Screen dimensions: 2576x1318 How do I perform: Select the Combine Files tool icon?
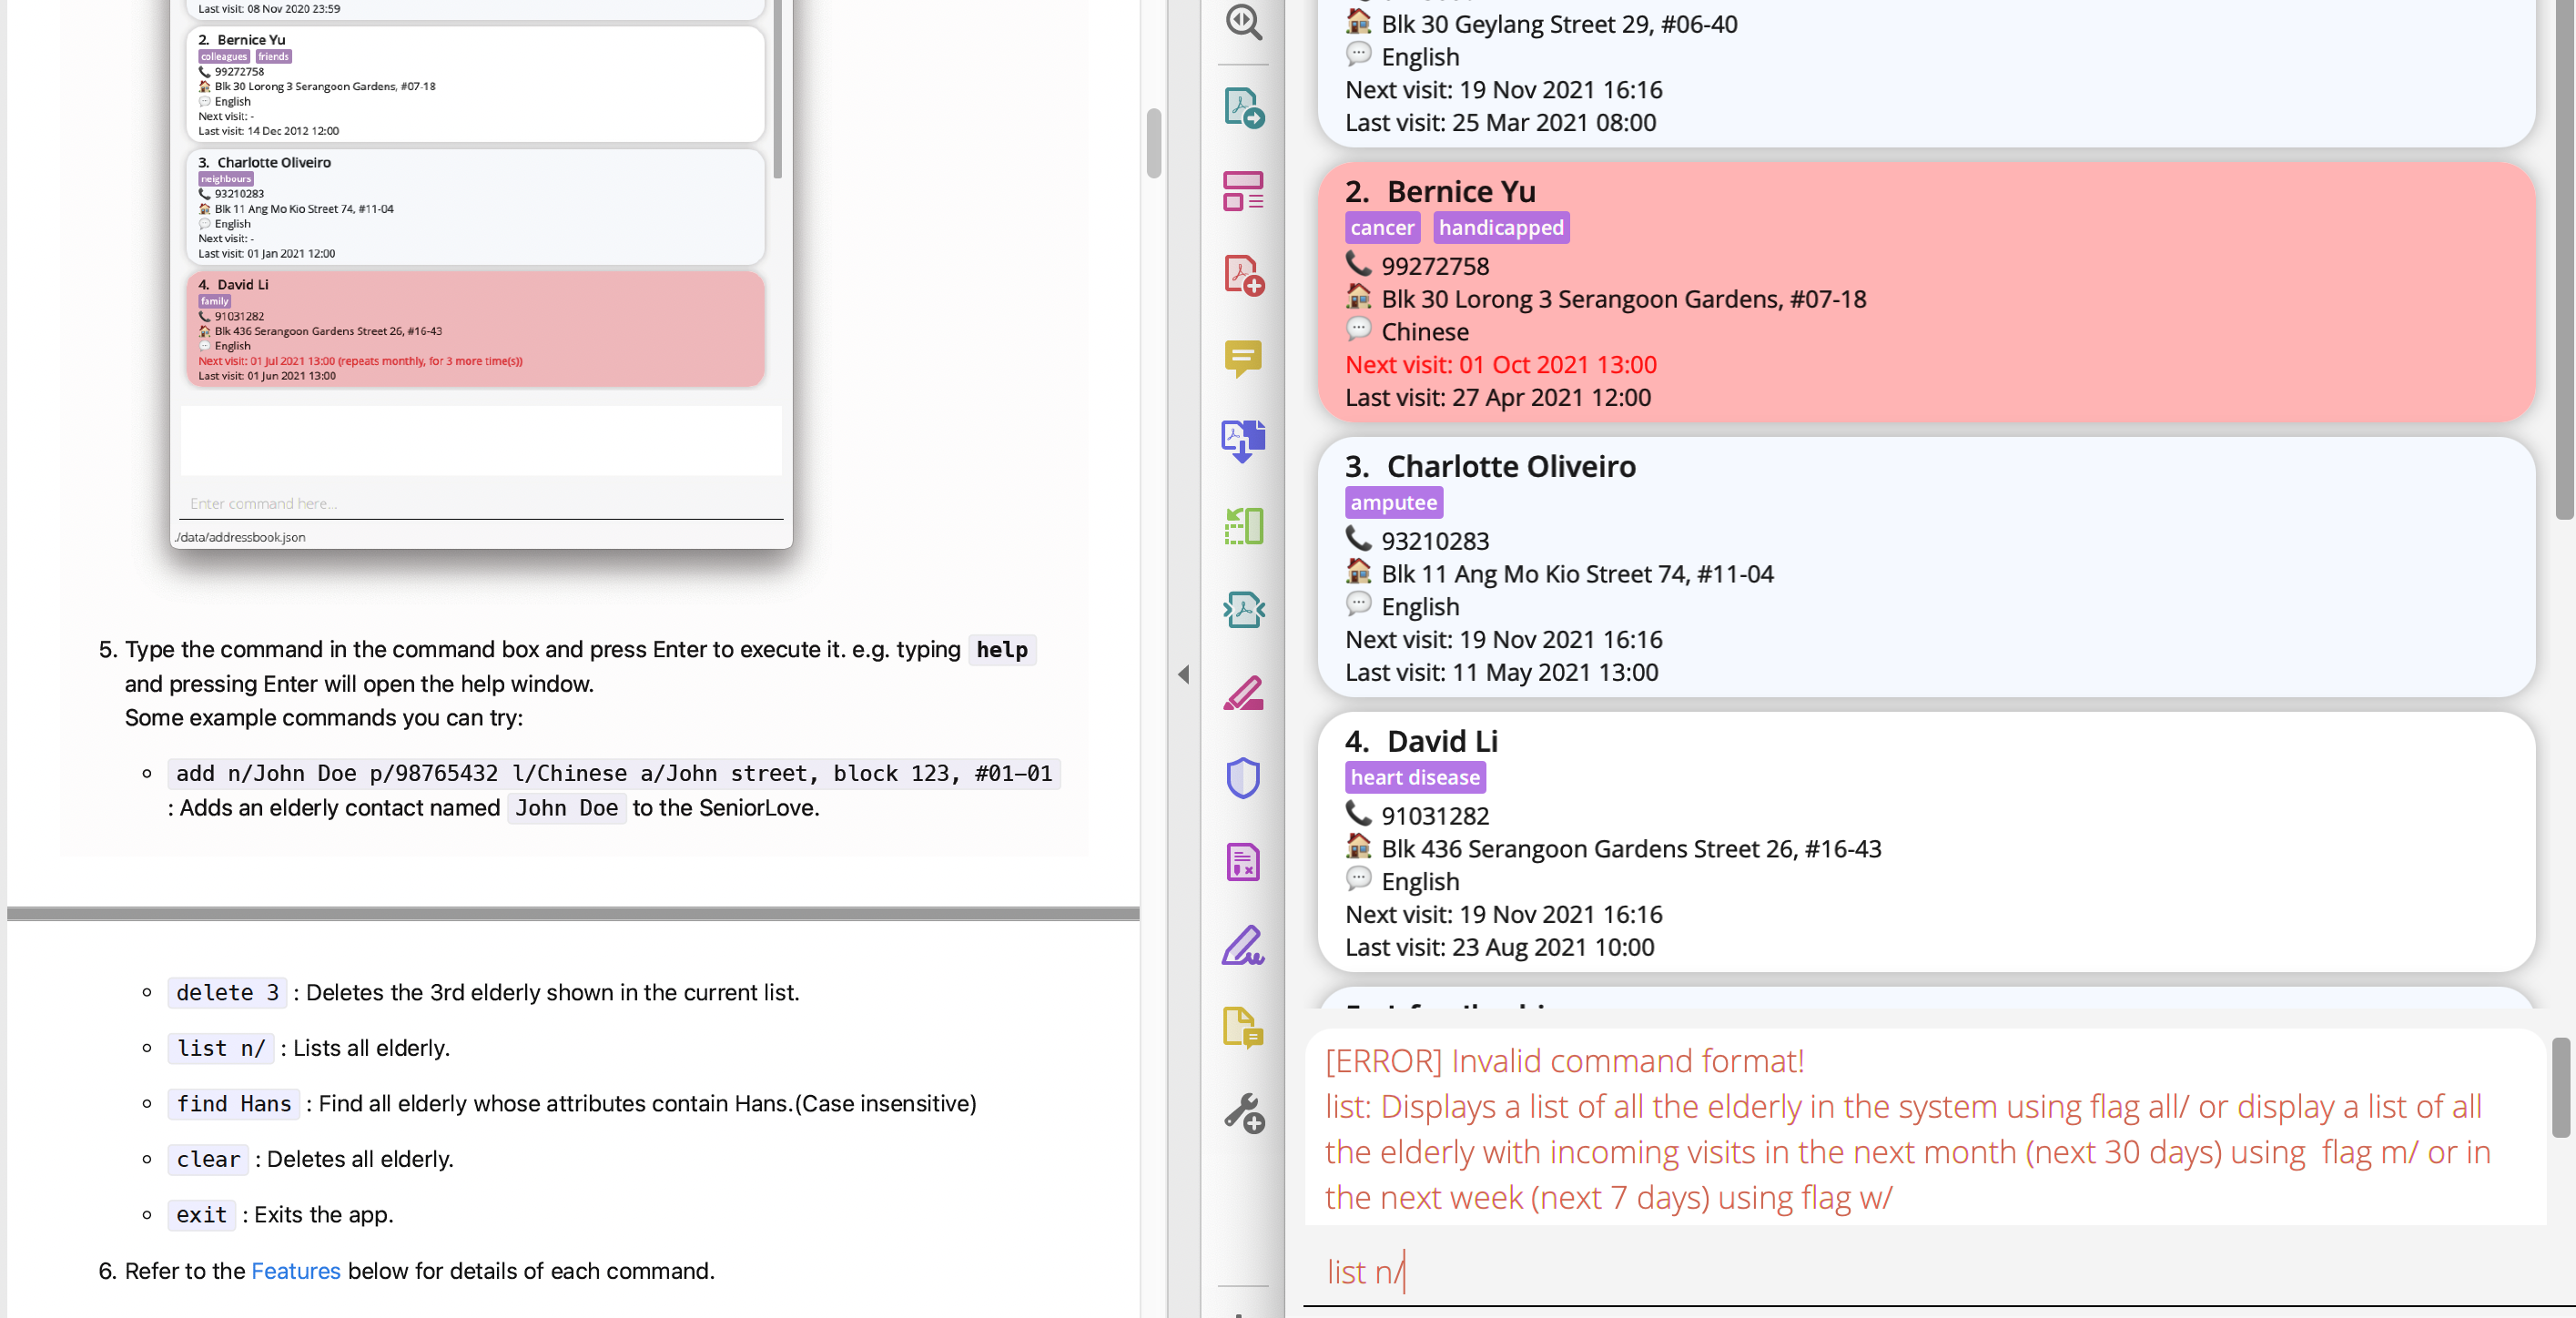1243,440
